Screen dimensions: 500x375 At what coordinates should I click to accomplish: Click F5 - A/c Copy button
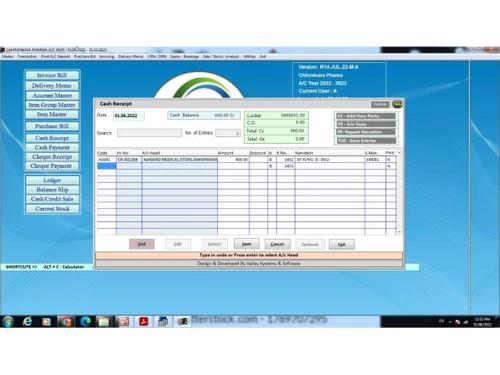coord(366,124)
